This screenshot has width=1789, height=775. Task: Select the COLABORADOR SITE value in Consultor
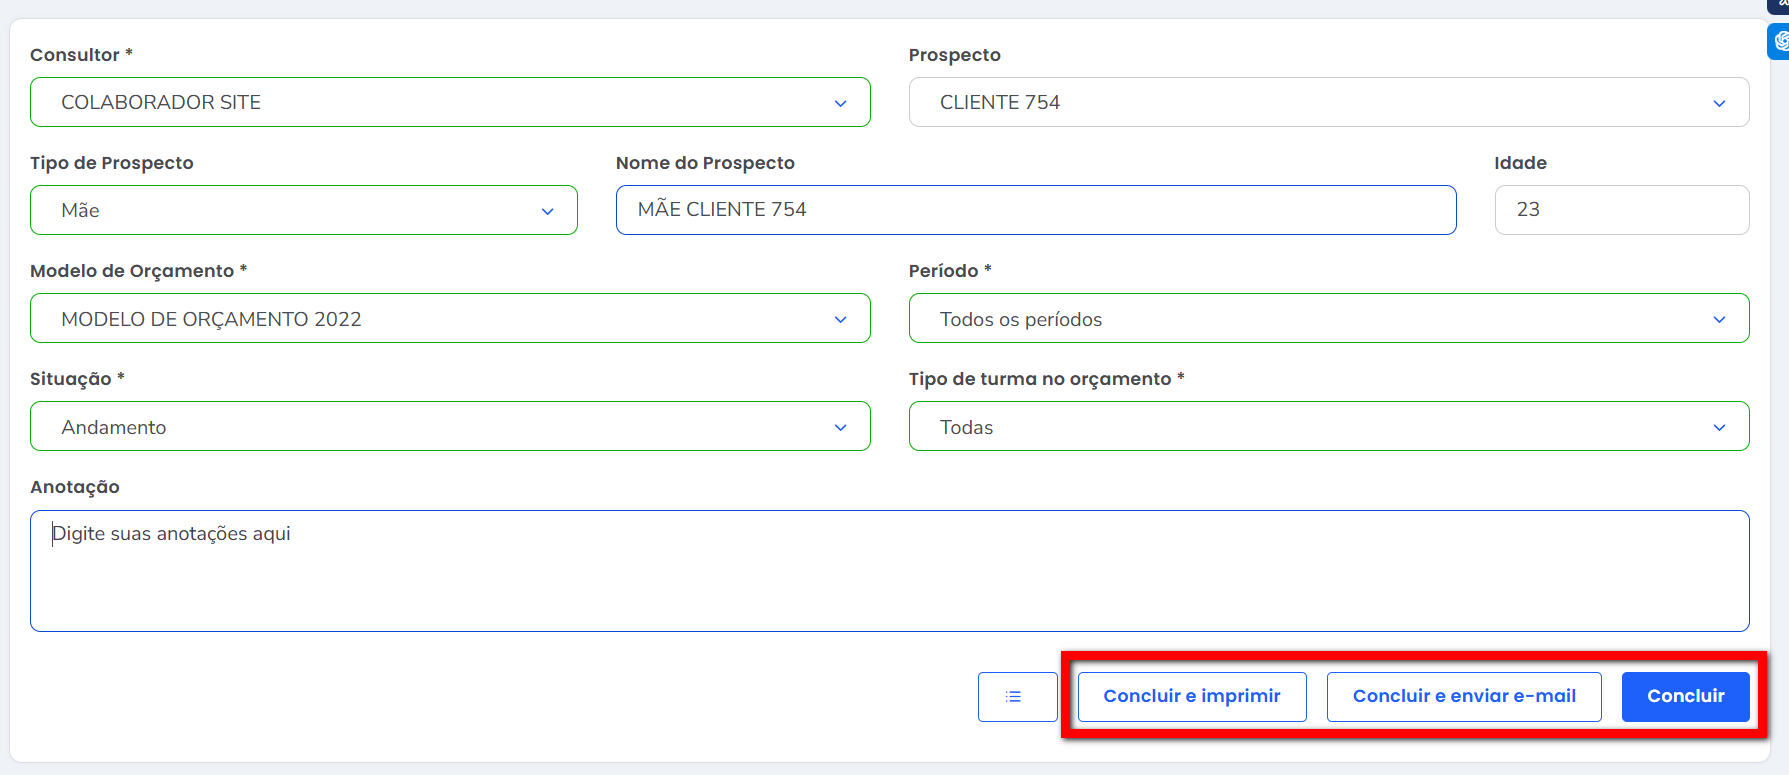coord(161,102)
